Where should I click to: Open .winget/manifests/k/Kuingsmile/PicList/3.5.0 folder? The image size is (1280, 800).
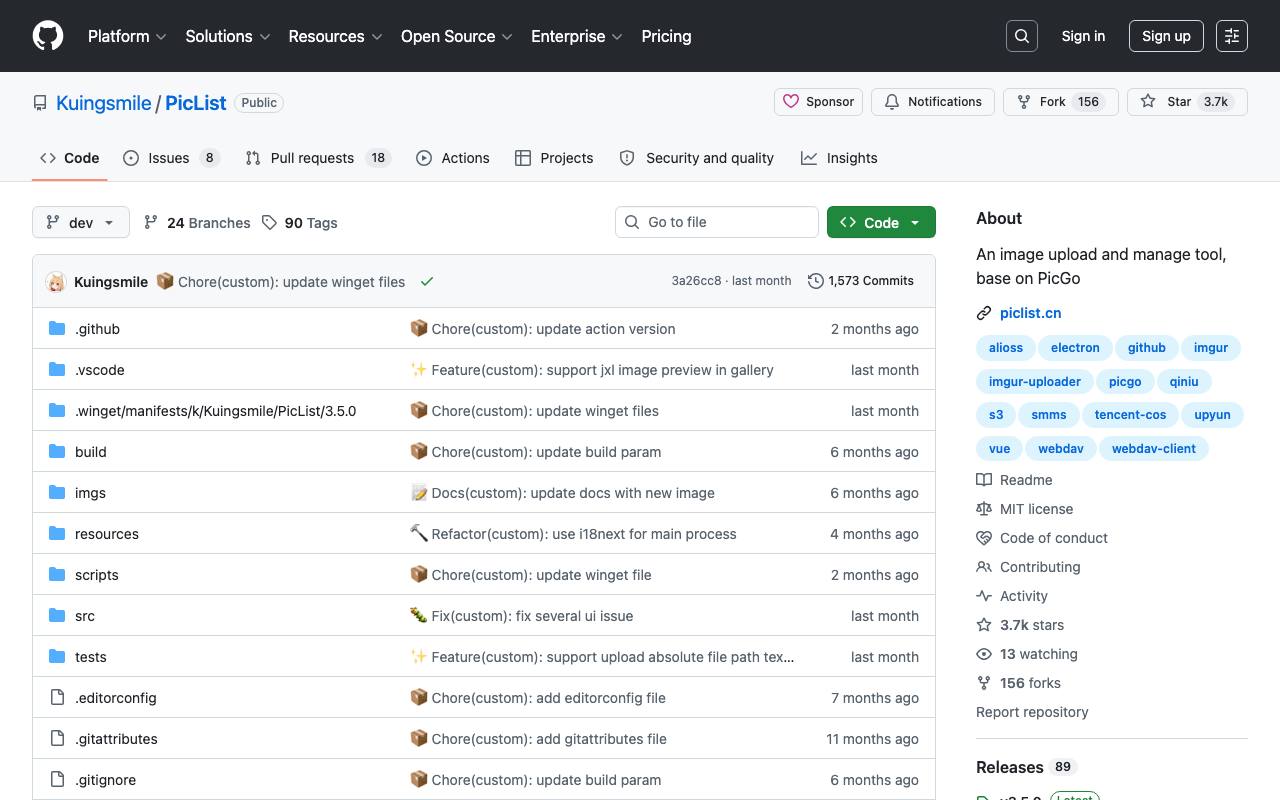click(215, 411)
